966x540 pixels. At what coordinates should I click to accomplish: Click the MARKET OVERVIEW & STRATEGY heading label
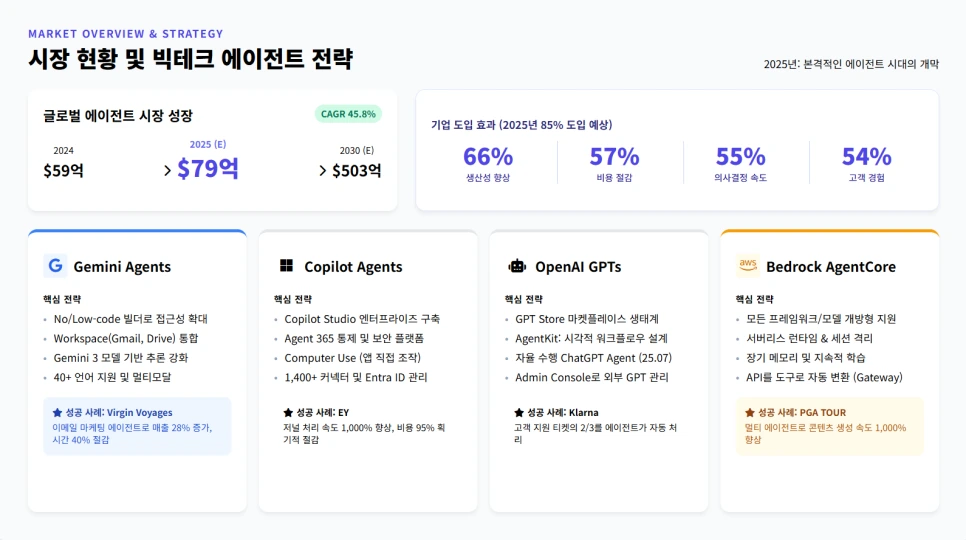(126, 34)
